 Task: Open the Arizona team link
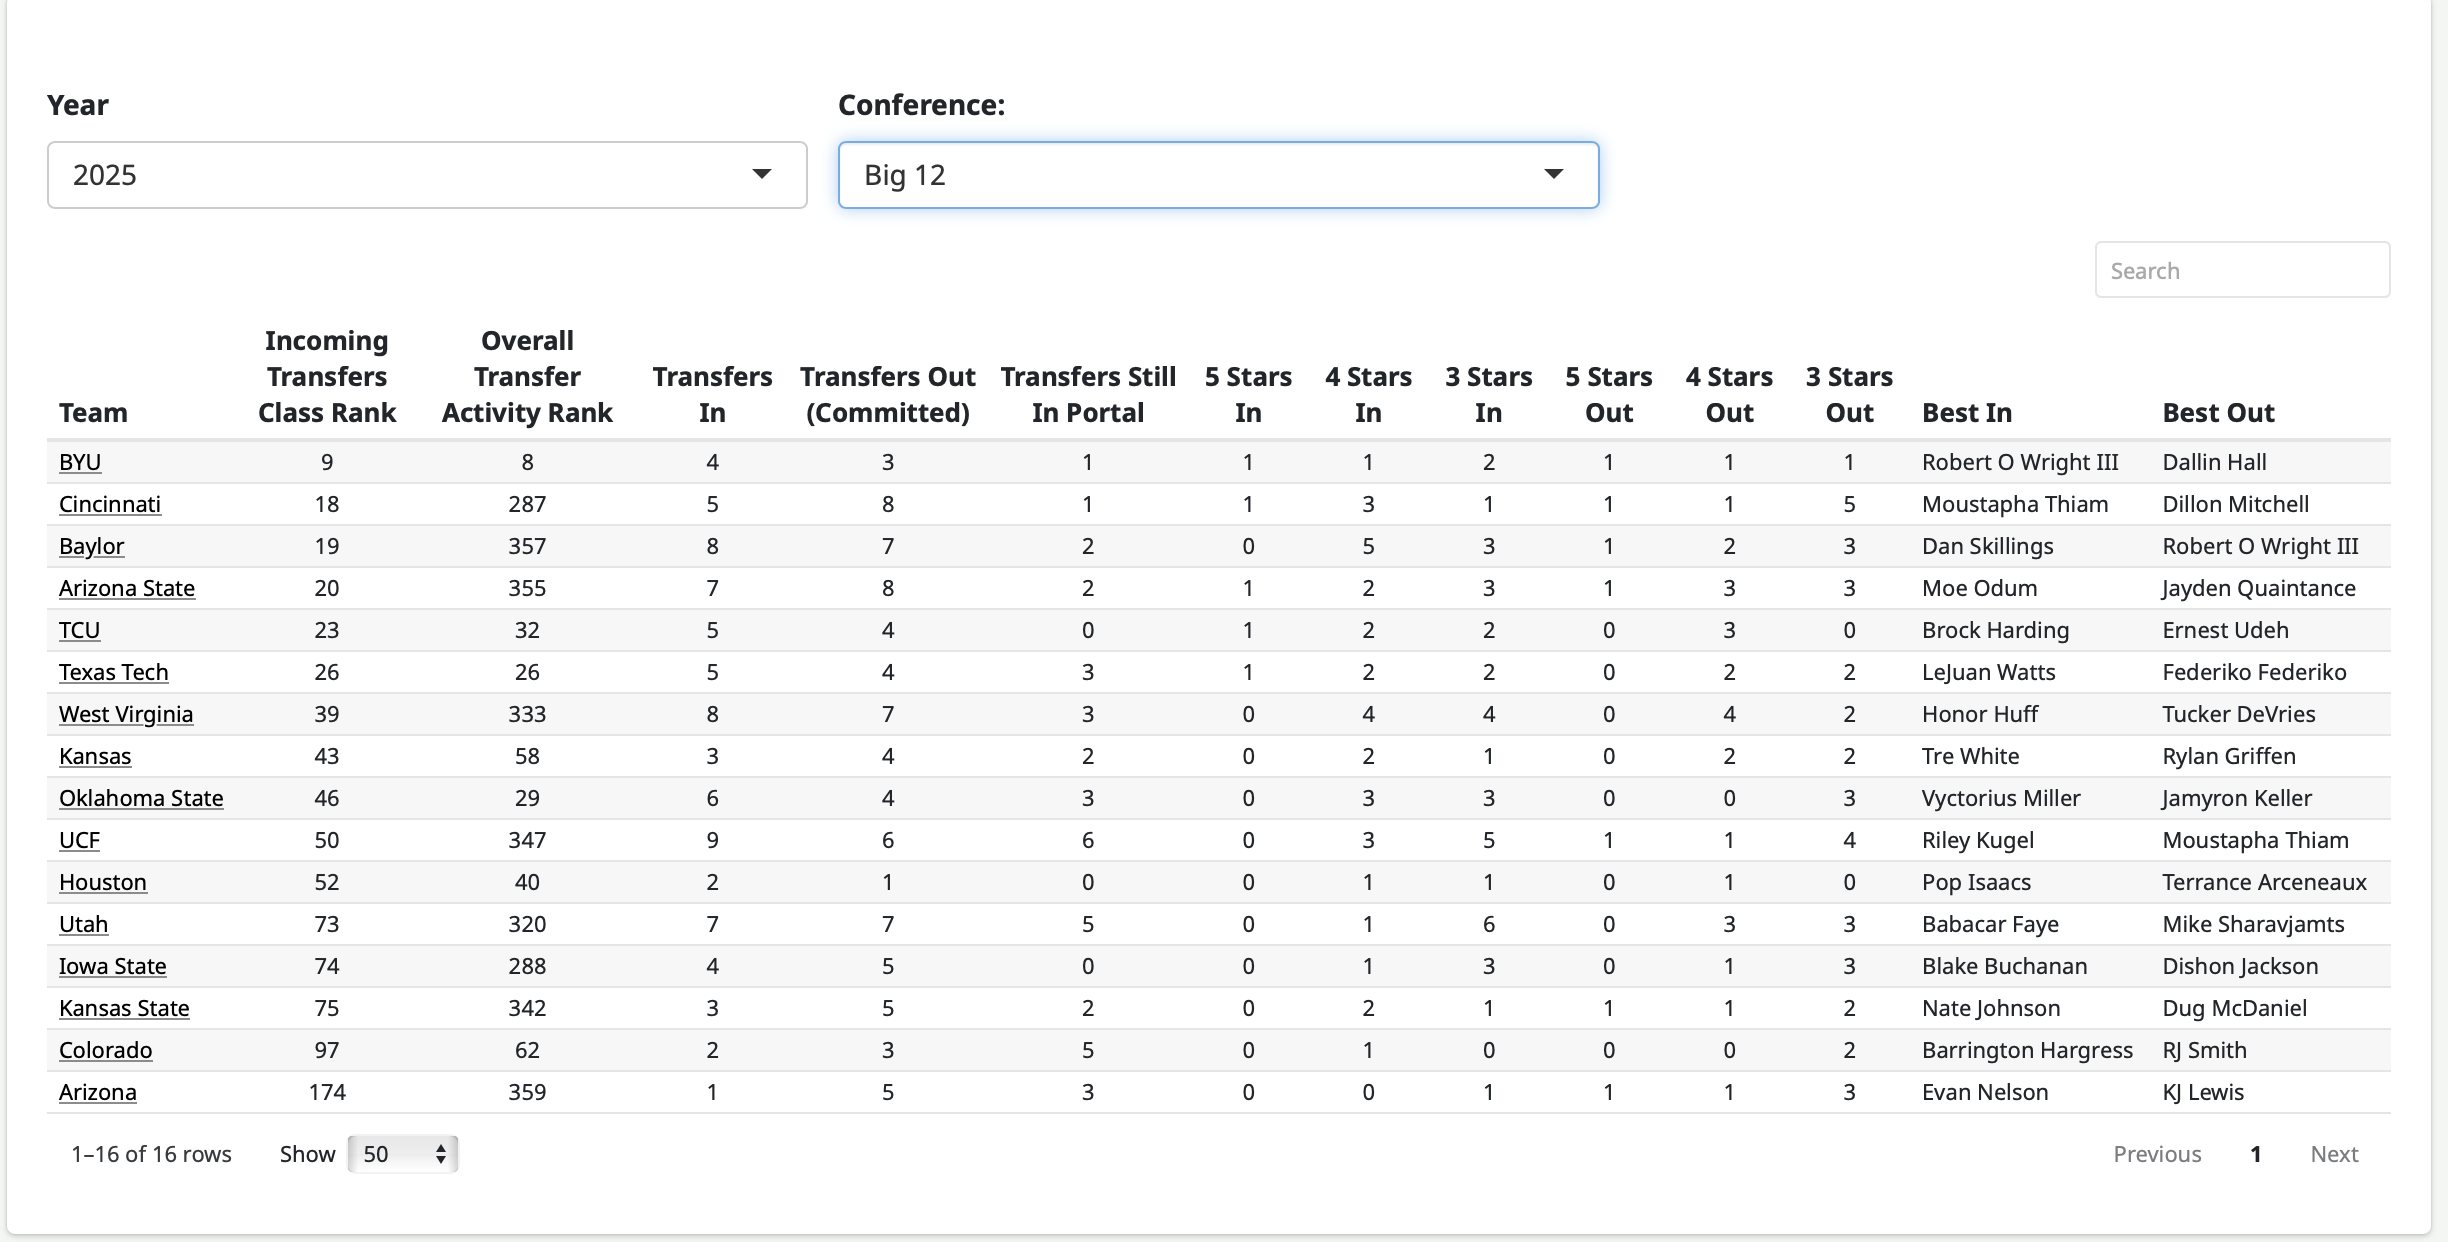coord(97,1092)
